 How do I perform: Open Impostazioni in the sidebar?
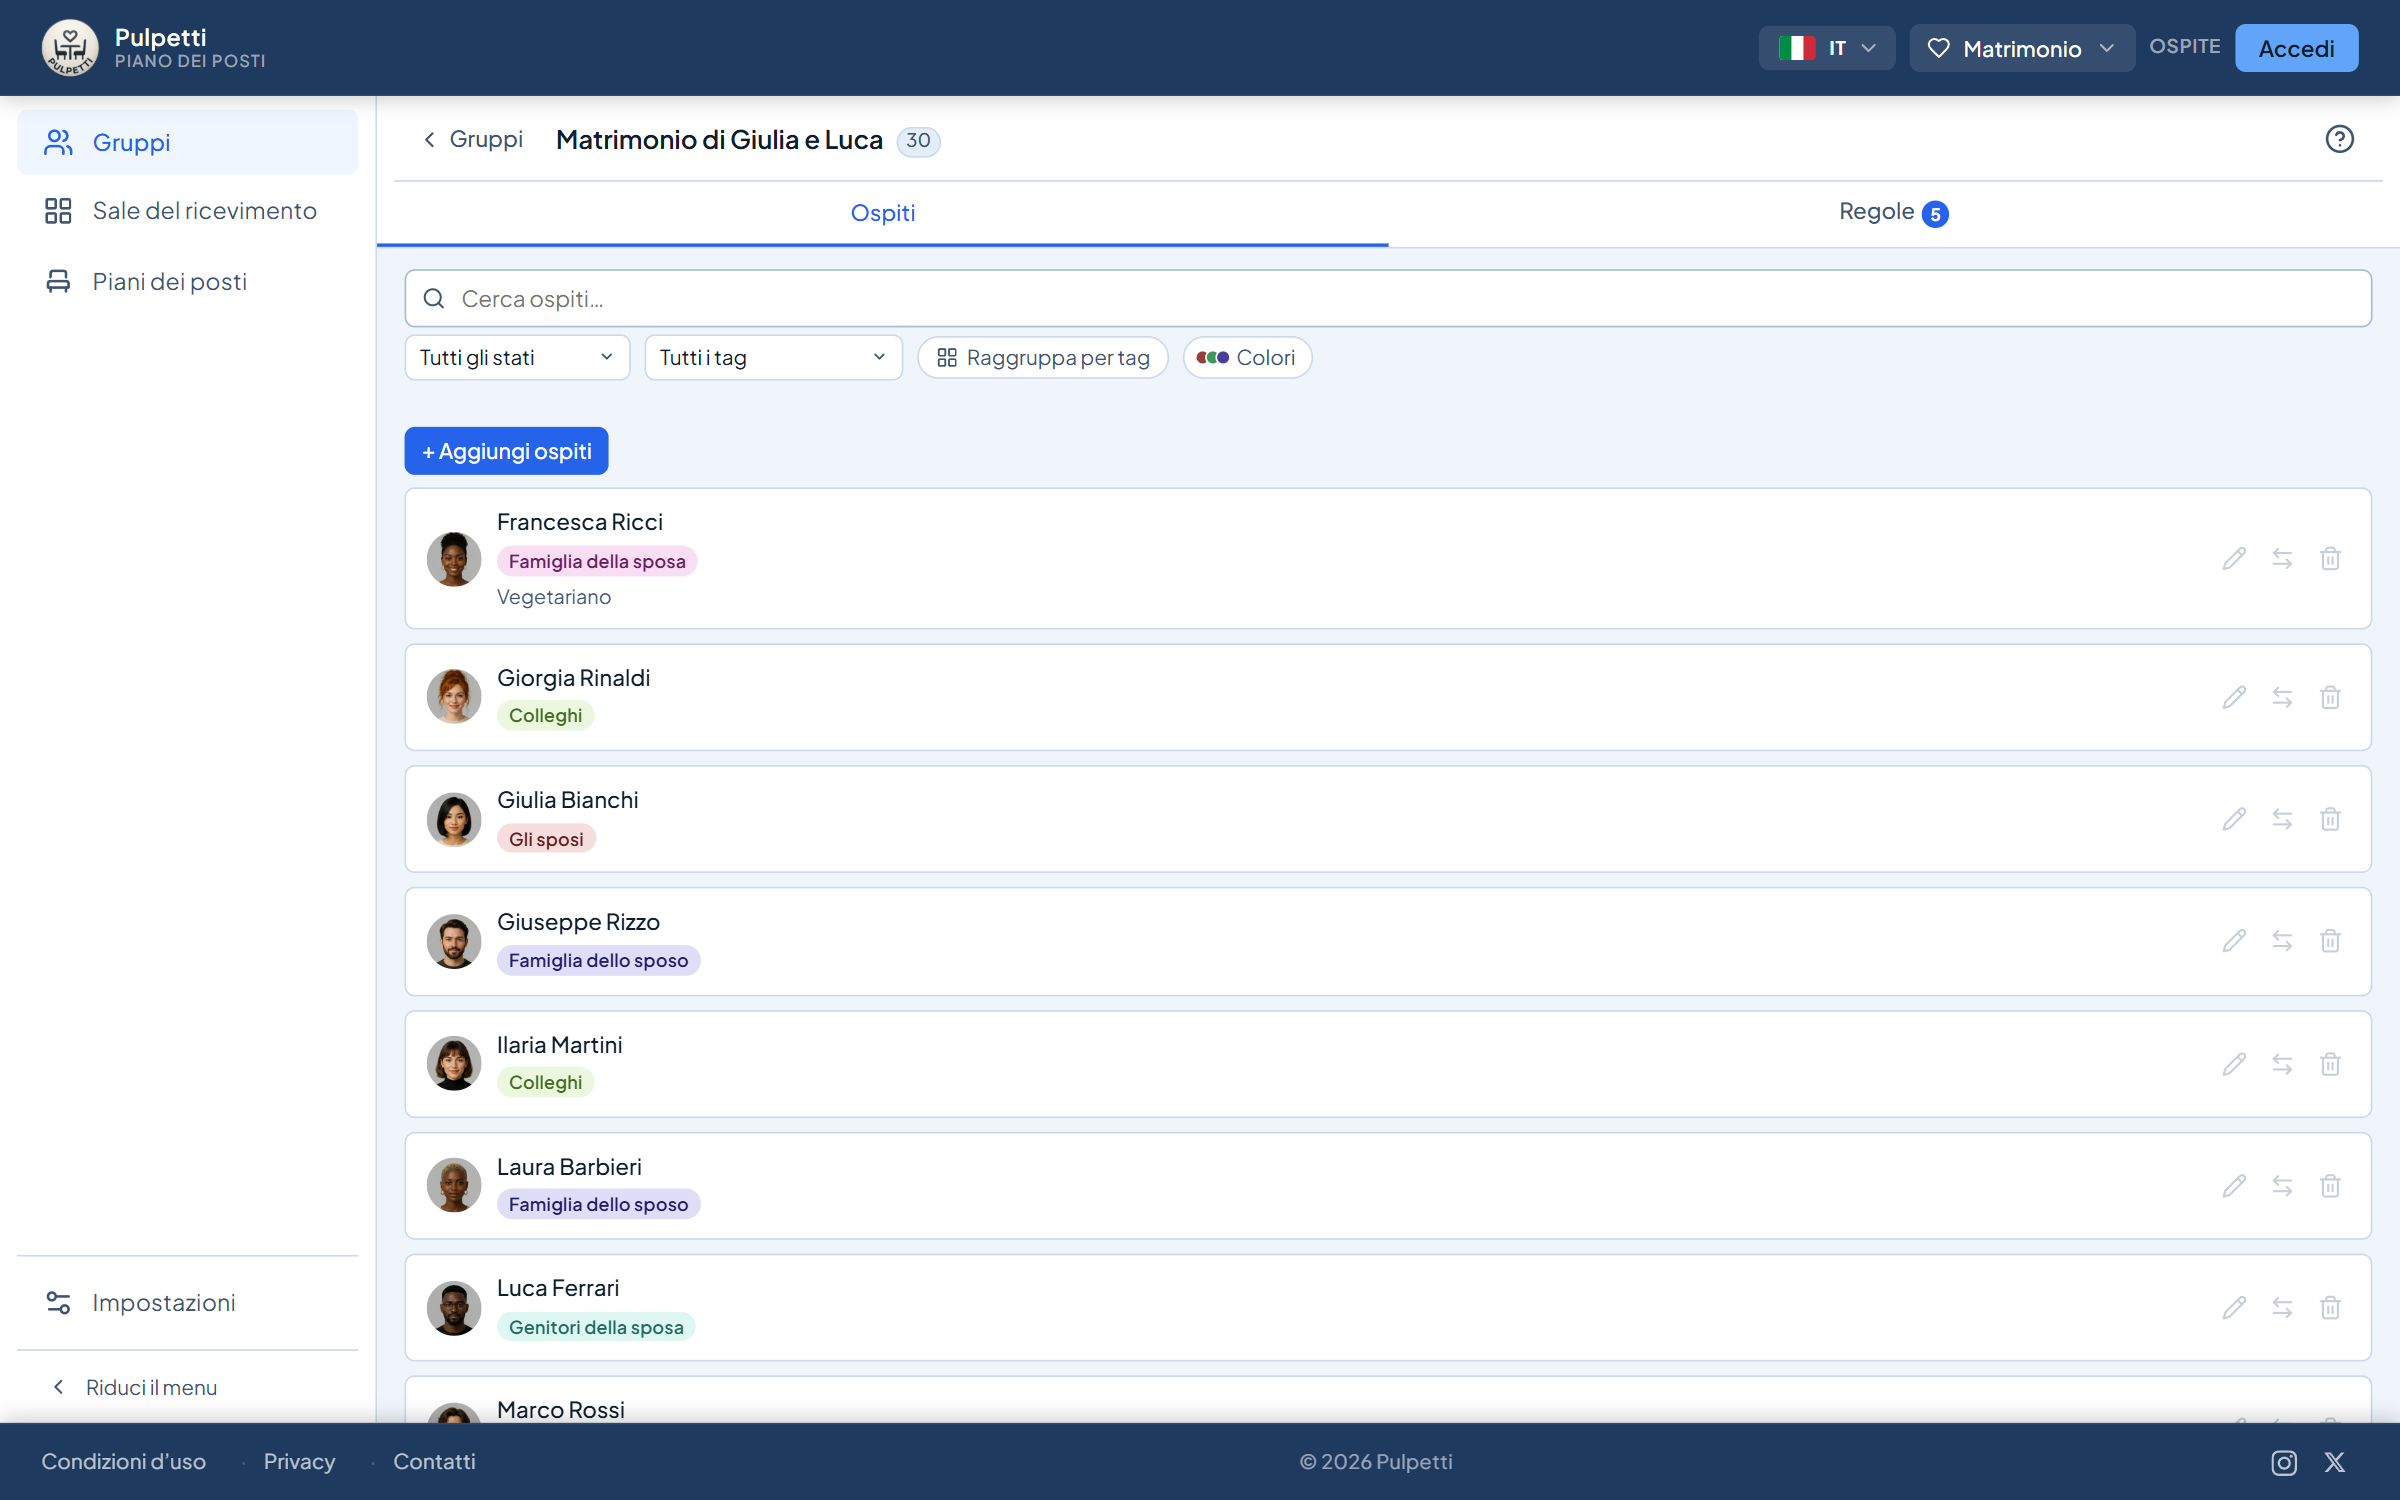(x=188, y=1303)
